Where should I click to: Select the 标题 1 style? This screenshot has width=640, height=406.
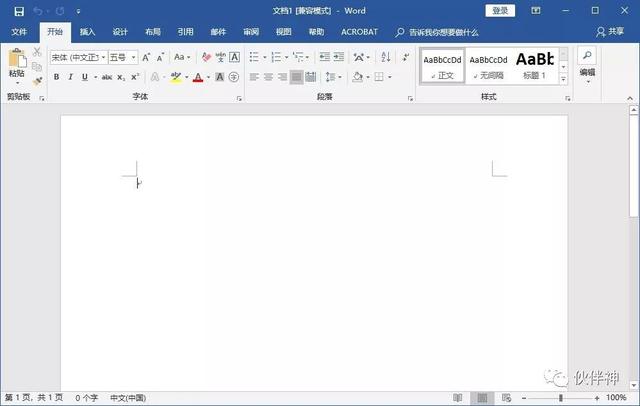coord(535,66)
